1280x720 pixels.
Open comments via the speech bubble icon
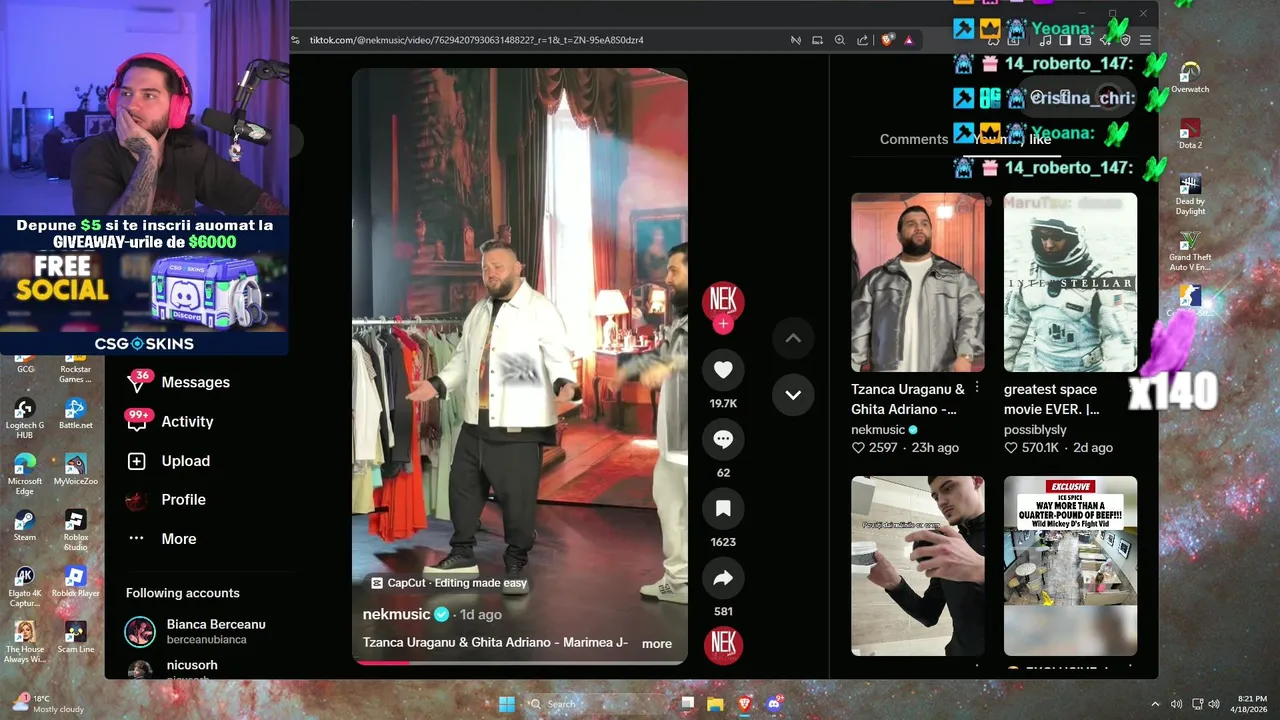(723, 439)
